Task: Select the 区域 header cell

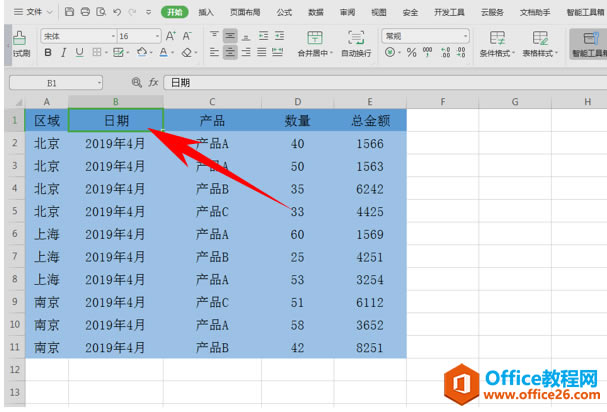Action: [47, 120]
